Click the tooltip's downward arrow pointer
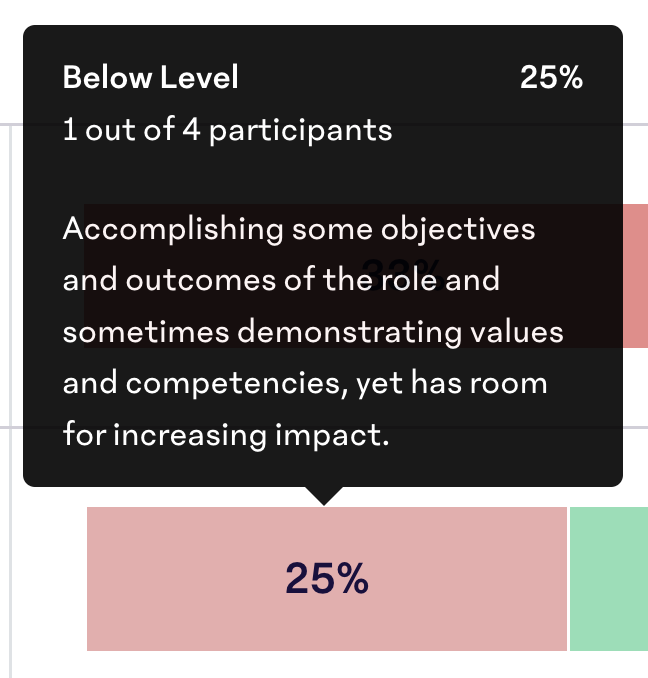This screenshot has height=678, width=648. [324, 496]
